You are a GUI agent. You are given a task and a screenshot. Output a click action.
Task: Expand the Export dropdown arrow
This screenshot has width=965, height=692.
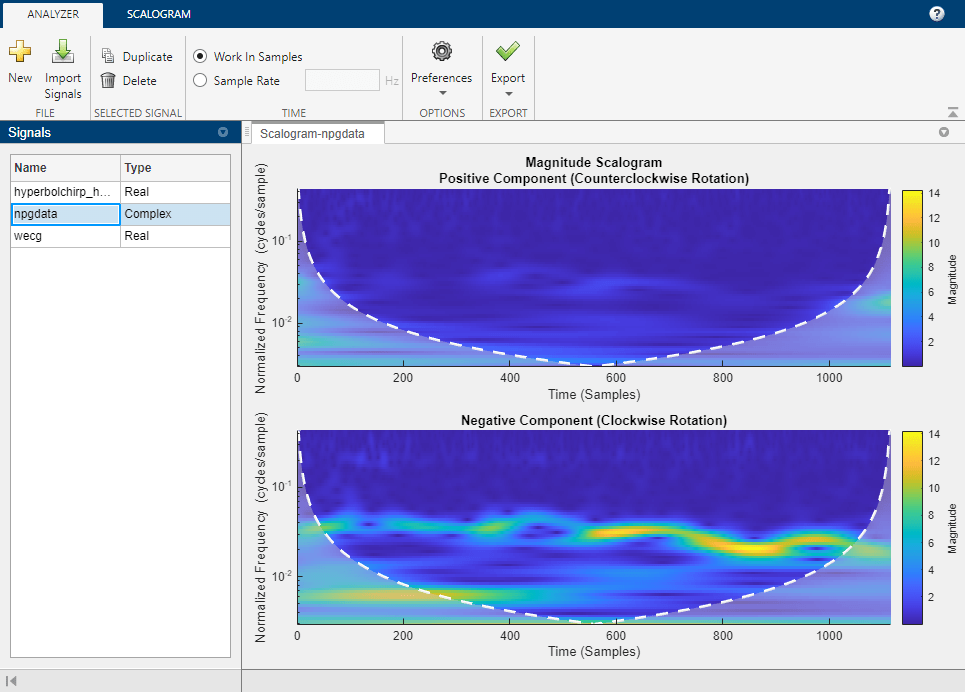(507, 94)
